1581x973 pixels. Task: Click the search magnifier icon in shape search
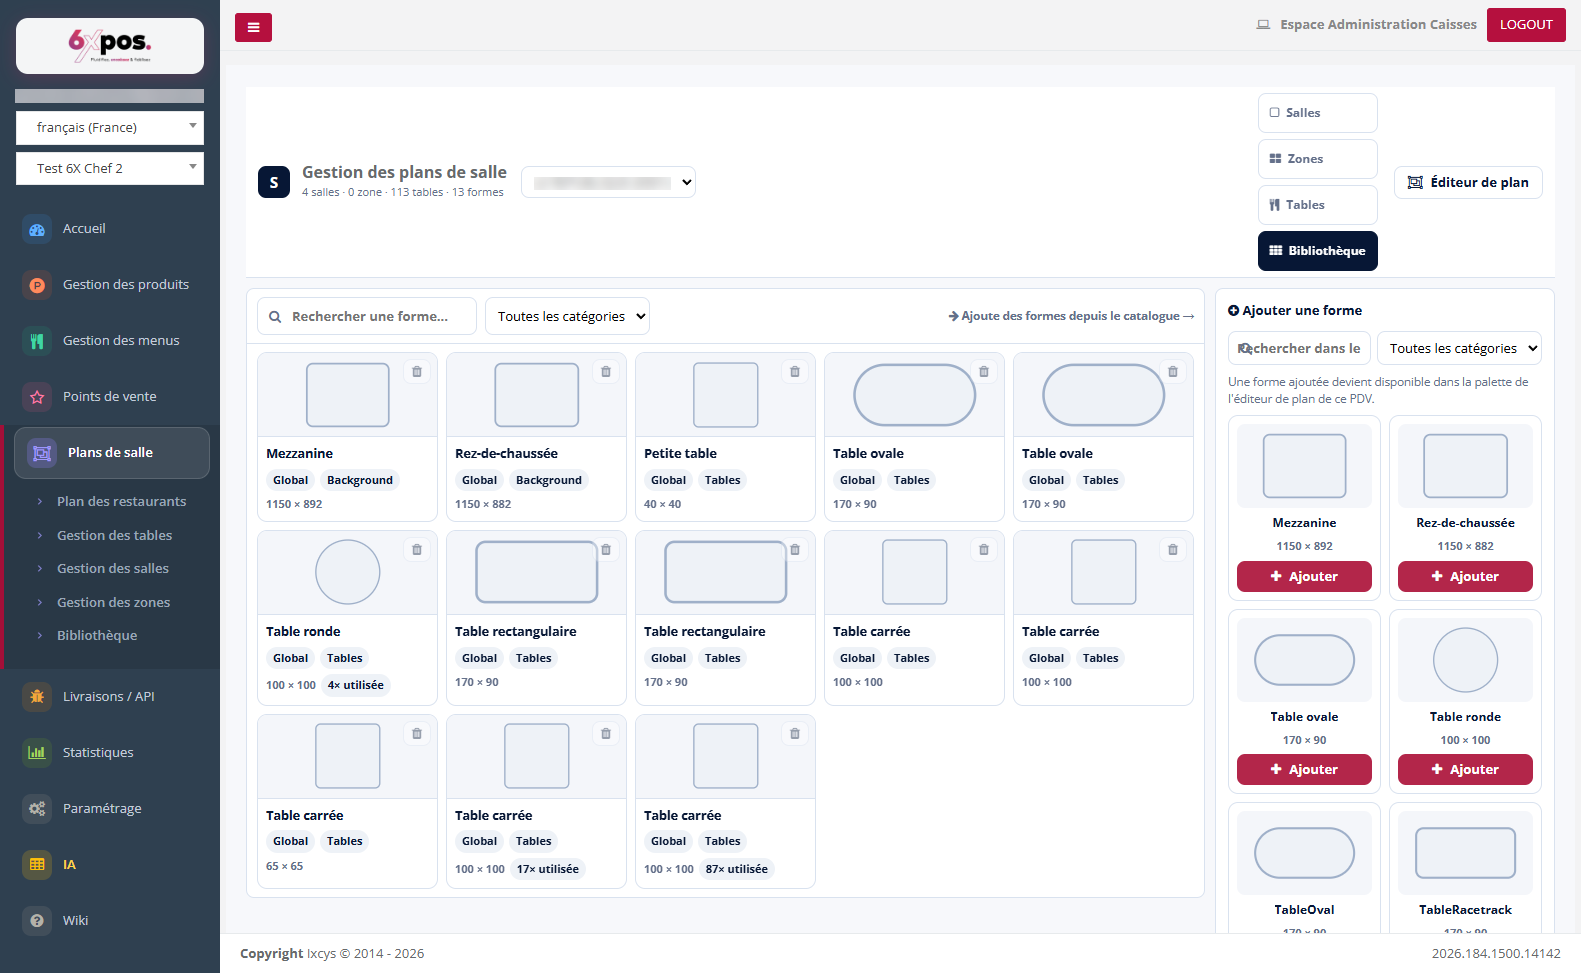(275, 317)
